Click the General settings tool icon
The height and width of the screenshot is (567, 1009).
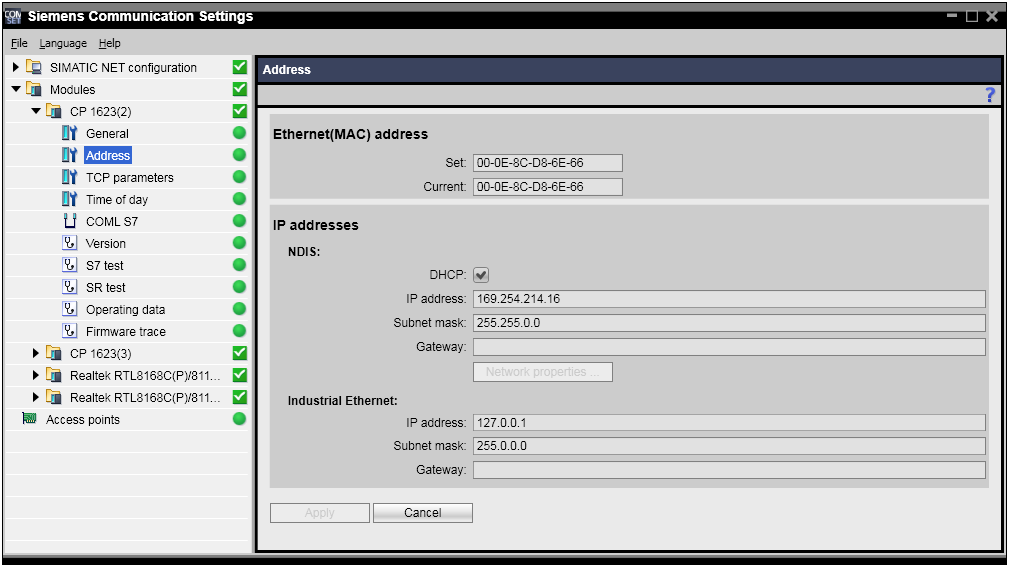click(x=69, y=133)
